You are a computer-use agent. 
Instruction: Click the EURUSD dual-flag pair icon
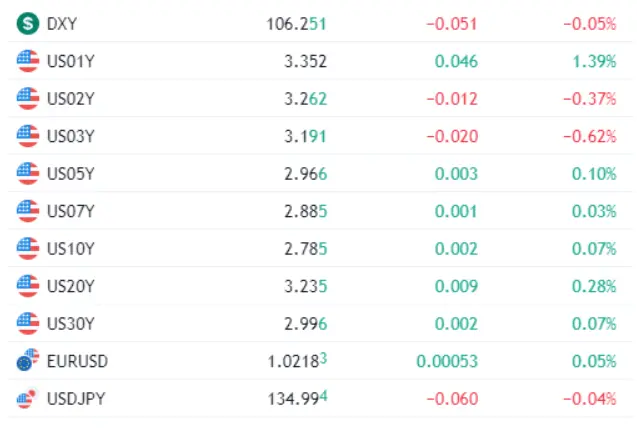[28, 360]
